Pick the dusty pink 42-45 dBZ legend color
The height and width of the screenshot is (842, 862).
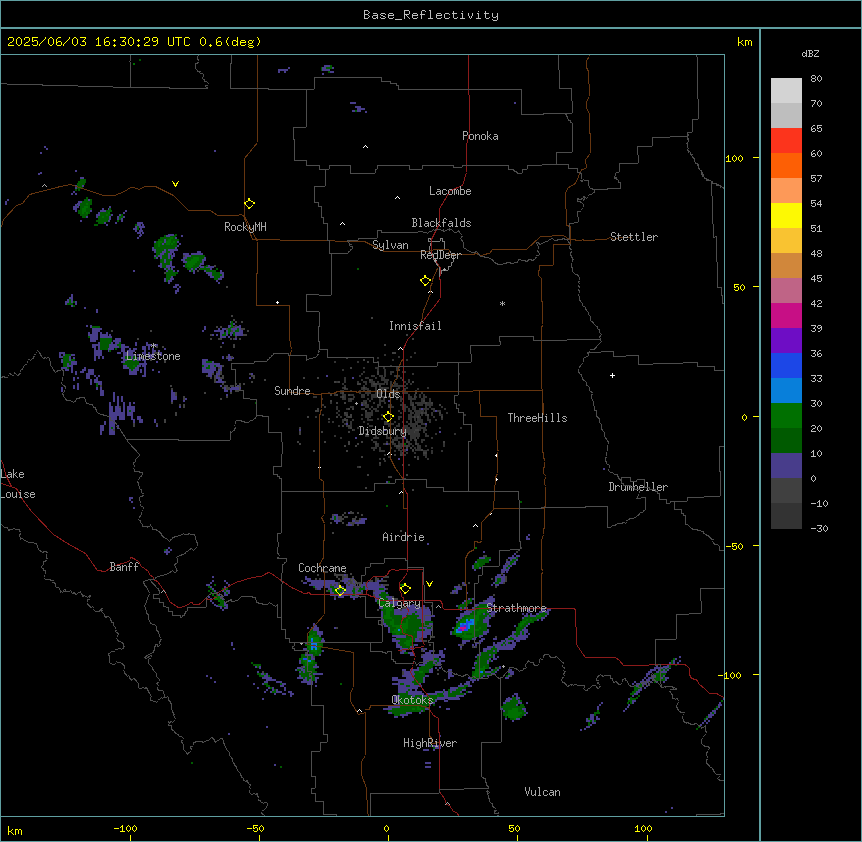pos(786,291)
